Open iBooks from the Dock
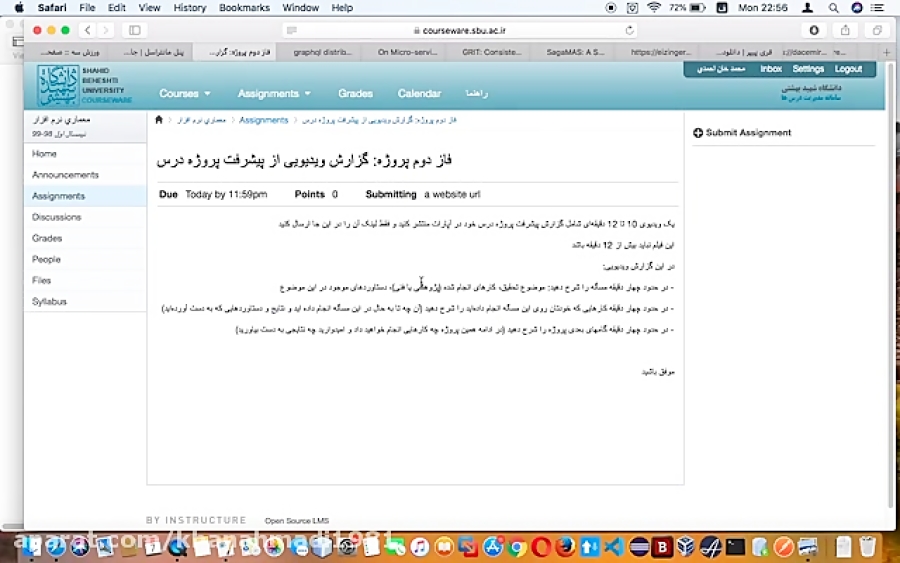The width and height of the screenshot is (900, 563). pos(444,546)
